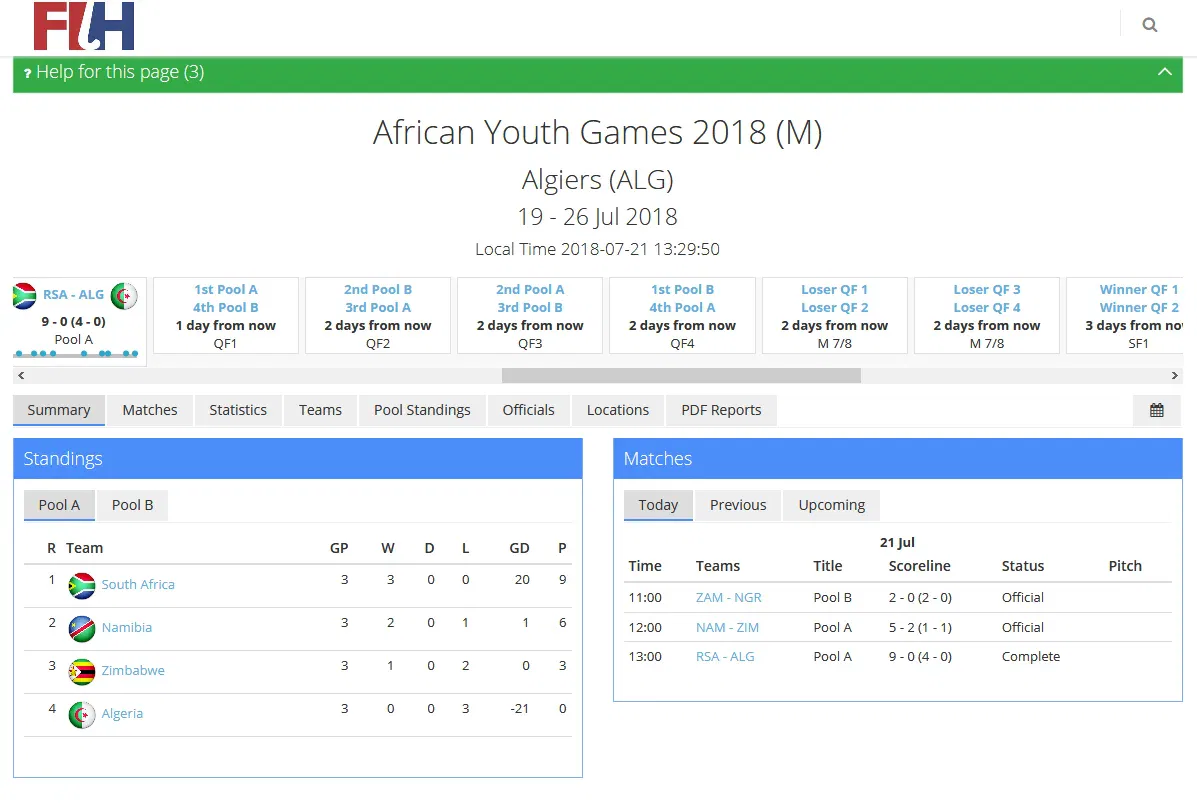Click the FIH logo
The height and width of the screenshot is (803, 1197).
84,27
